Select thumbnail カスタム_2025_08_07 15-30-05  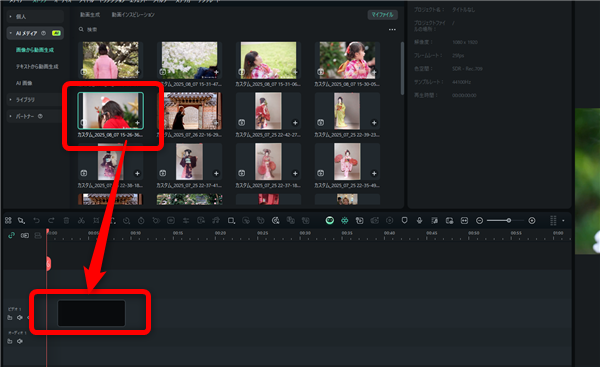[x=347, y=60]
